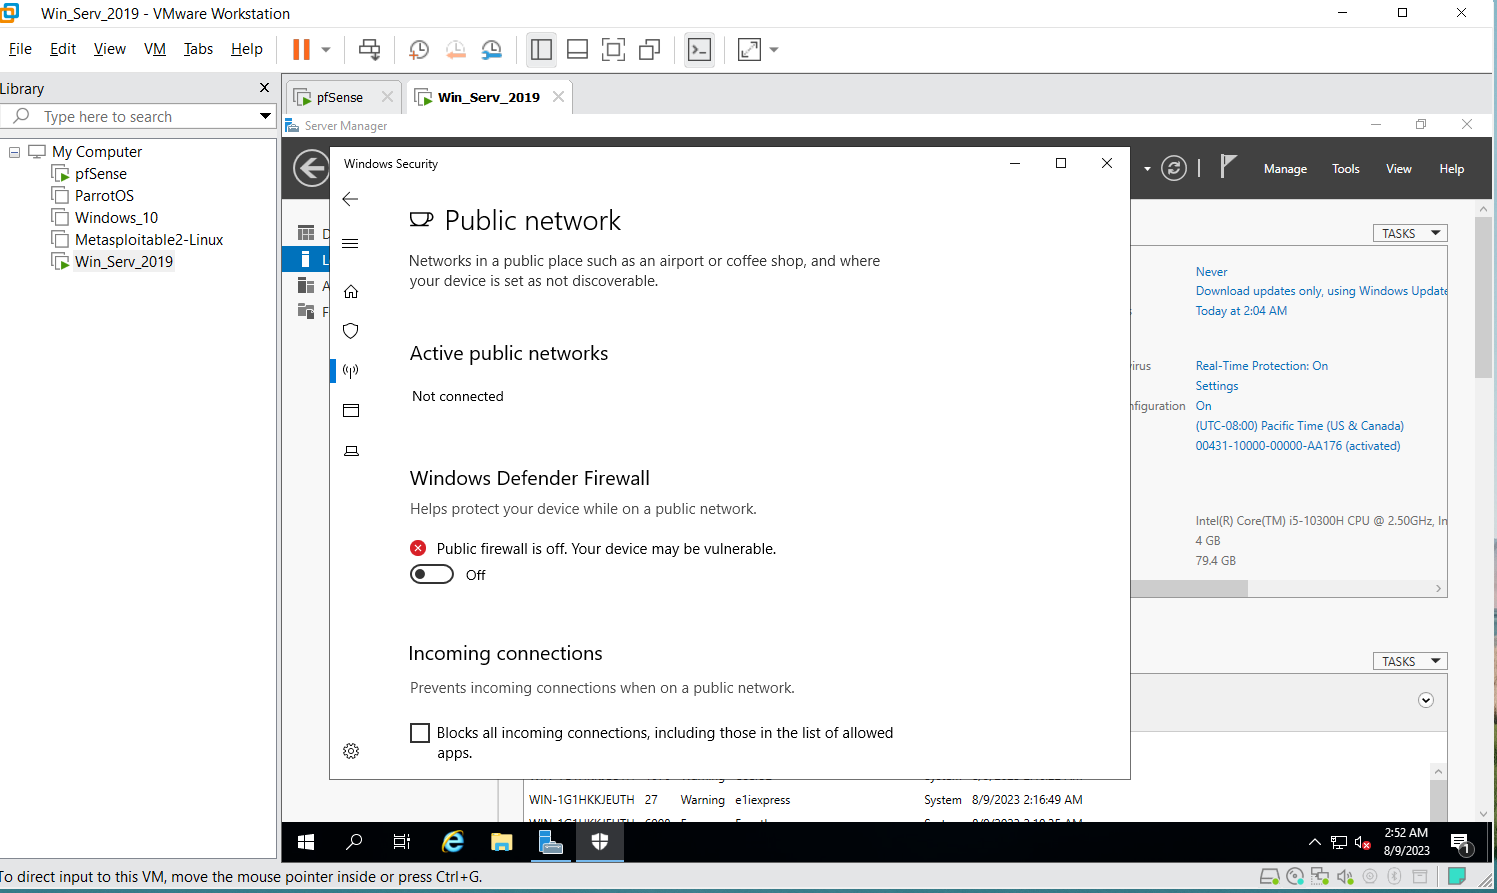Open Windows Security settings gear
This screenshot has height=893, width=1497.
coord(351,751)
